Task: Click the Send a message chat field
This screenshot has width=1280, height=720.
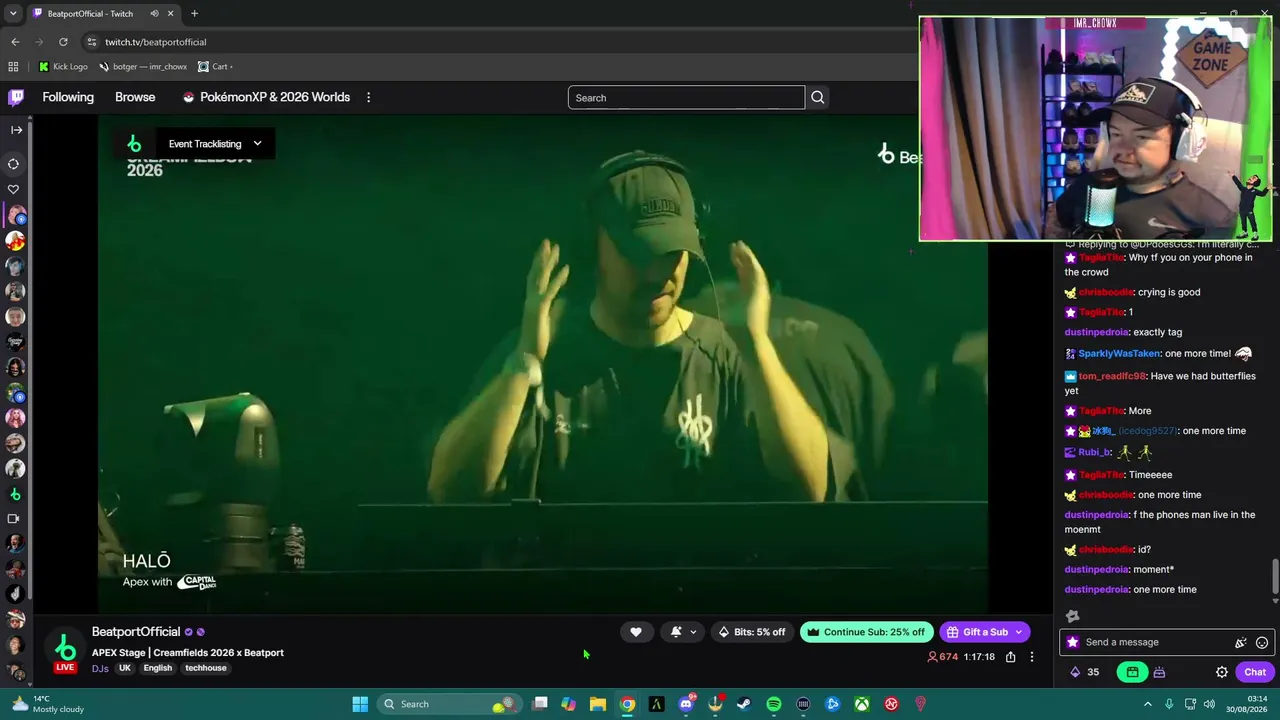Action: pos(1156,642)
